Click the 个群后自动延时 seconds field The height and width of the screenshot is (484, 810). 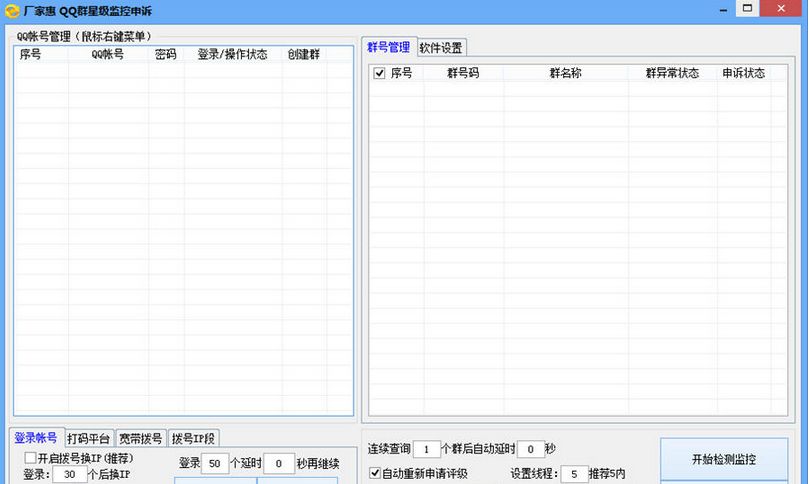point(531,449)
